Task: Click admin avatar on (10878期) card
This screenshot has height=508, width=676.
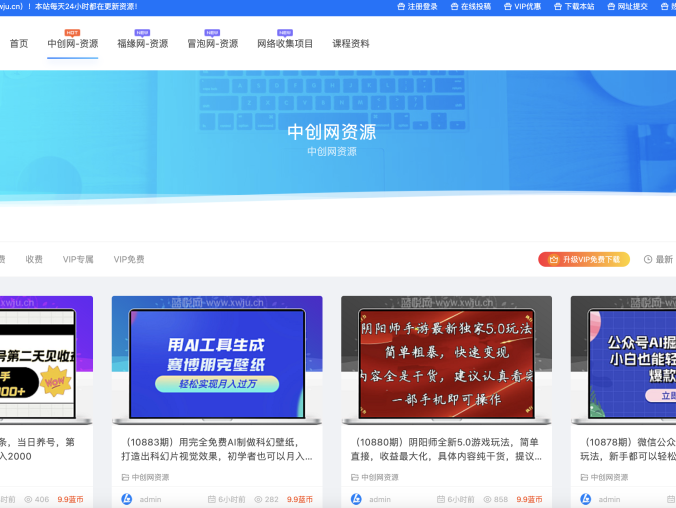Action: point(585,499)
